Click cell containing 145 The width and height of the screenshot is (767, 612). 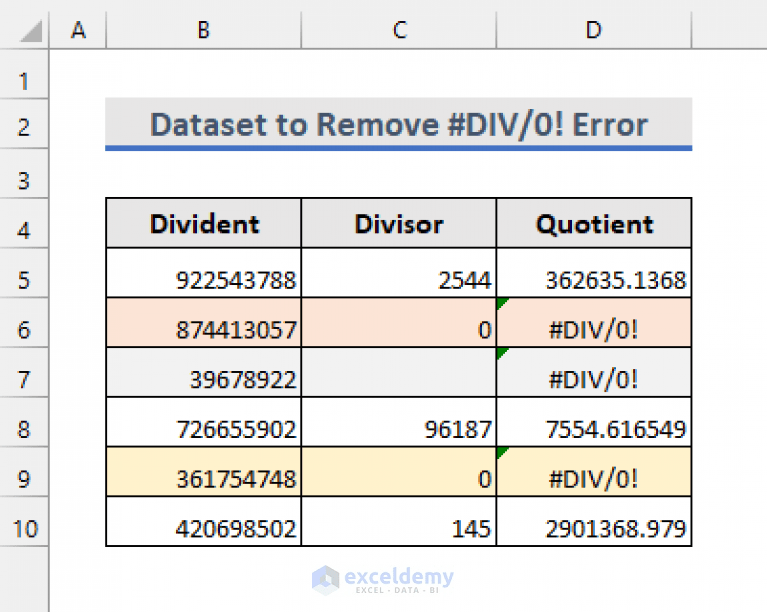click(399, 522)
